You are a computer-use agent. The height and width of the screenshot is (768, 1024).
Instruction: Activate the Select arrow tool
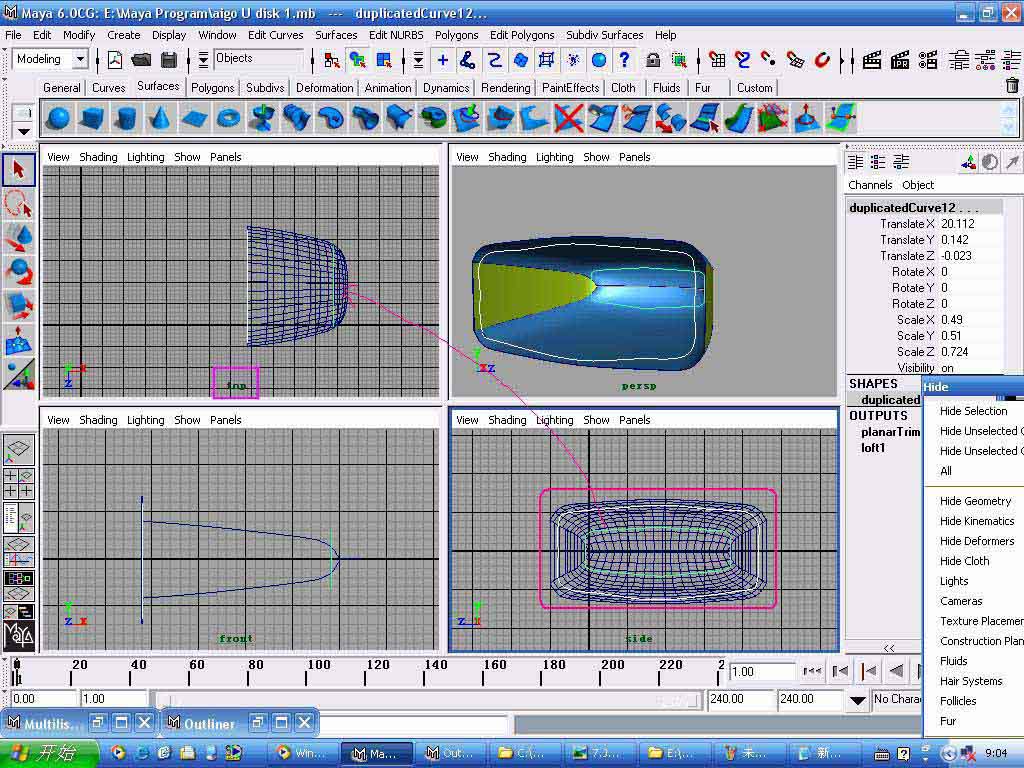18,170
